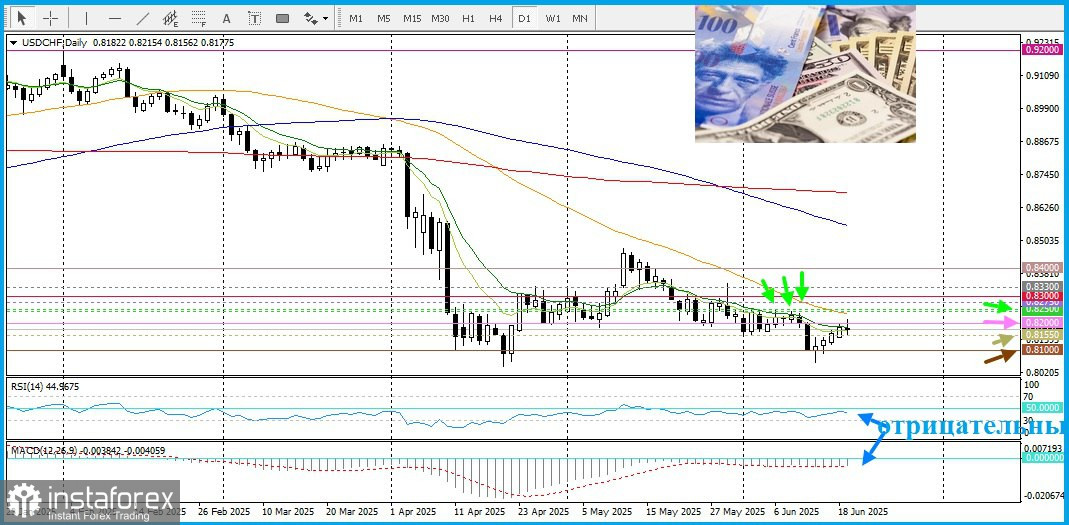Open the arrows tool dropdown arrow
Image resolution: width=1069 pixels, height=525 pixels.
(325, 18)
